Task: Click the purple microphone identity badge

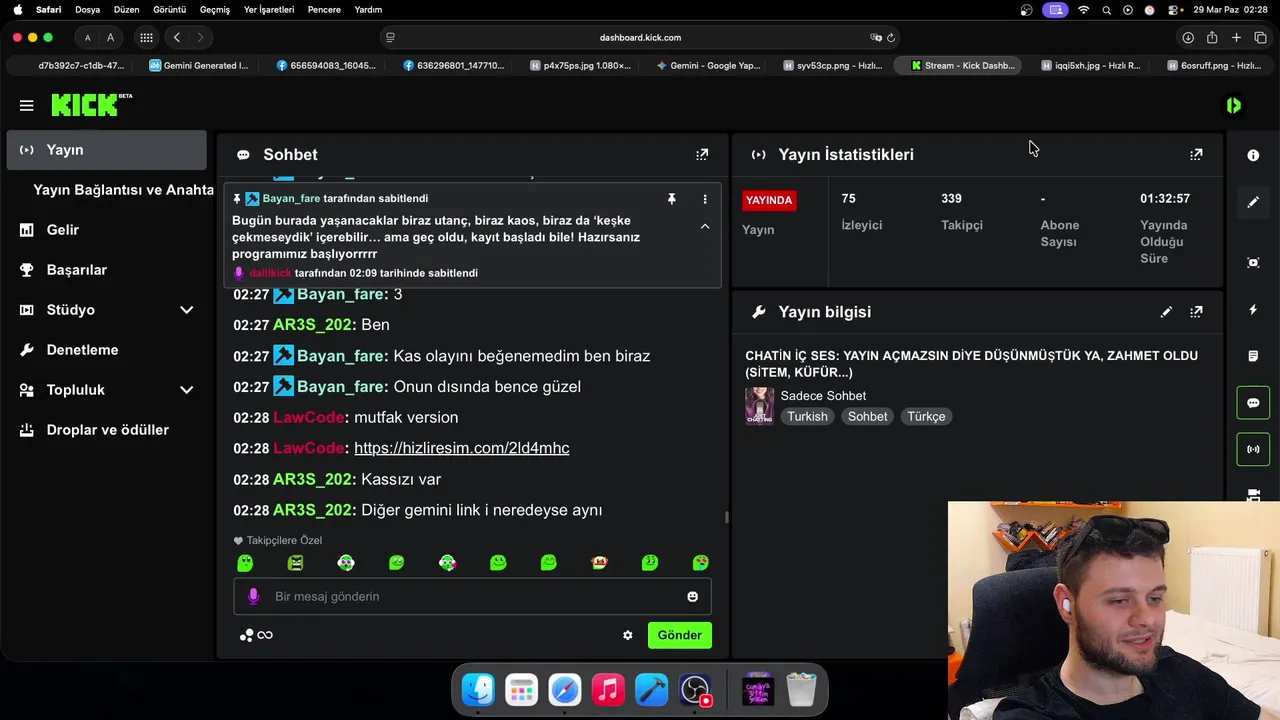Action: [253, 596]
